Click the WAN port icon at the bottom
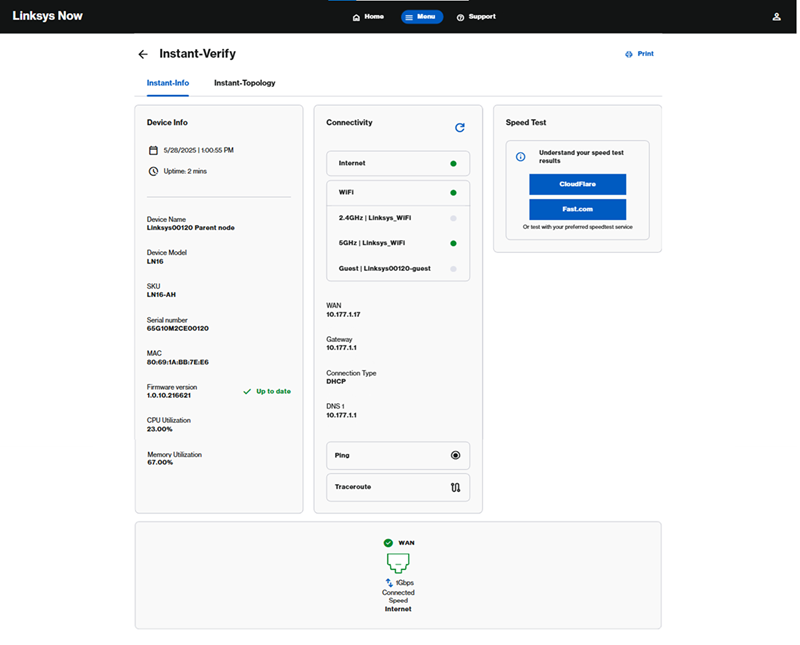 [x=398, y=565]
